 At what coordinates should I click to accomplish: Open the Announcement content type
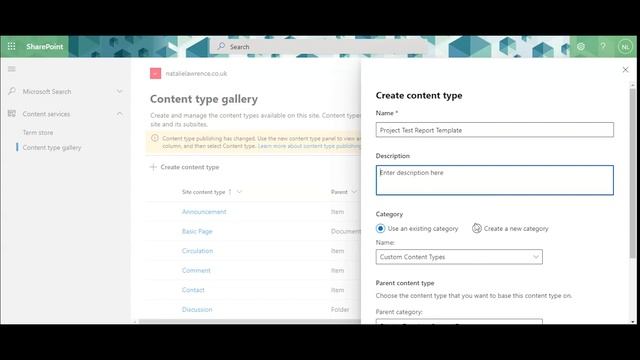click(204, 212)
